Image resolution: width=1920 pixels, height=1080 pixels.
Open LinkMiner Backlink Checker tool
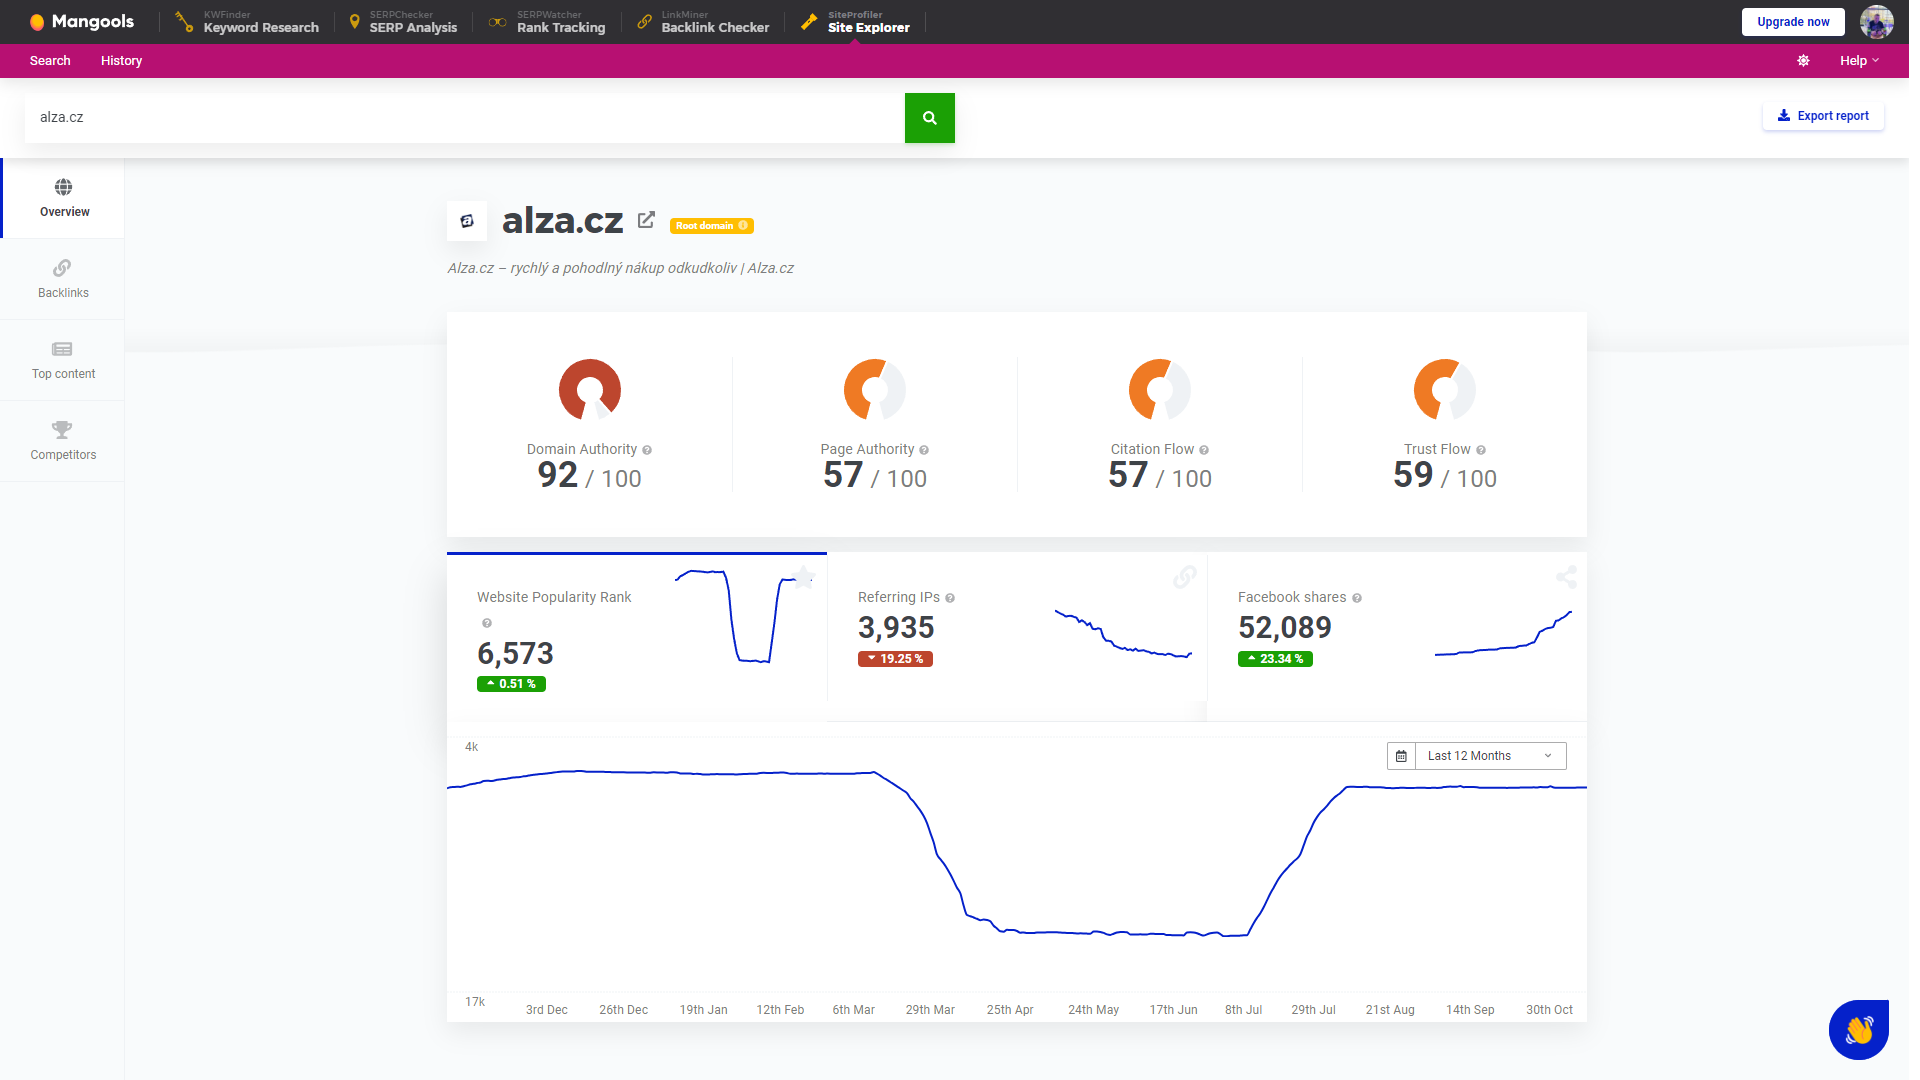703,22
